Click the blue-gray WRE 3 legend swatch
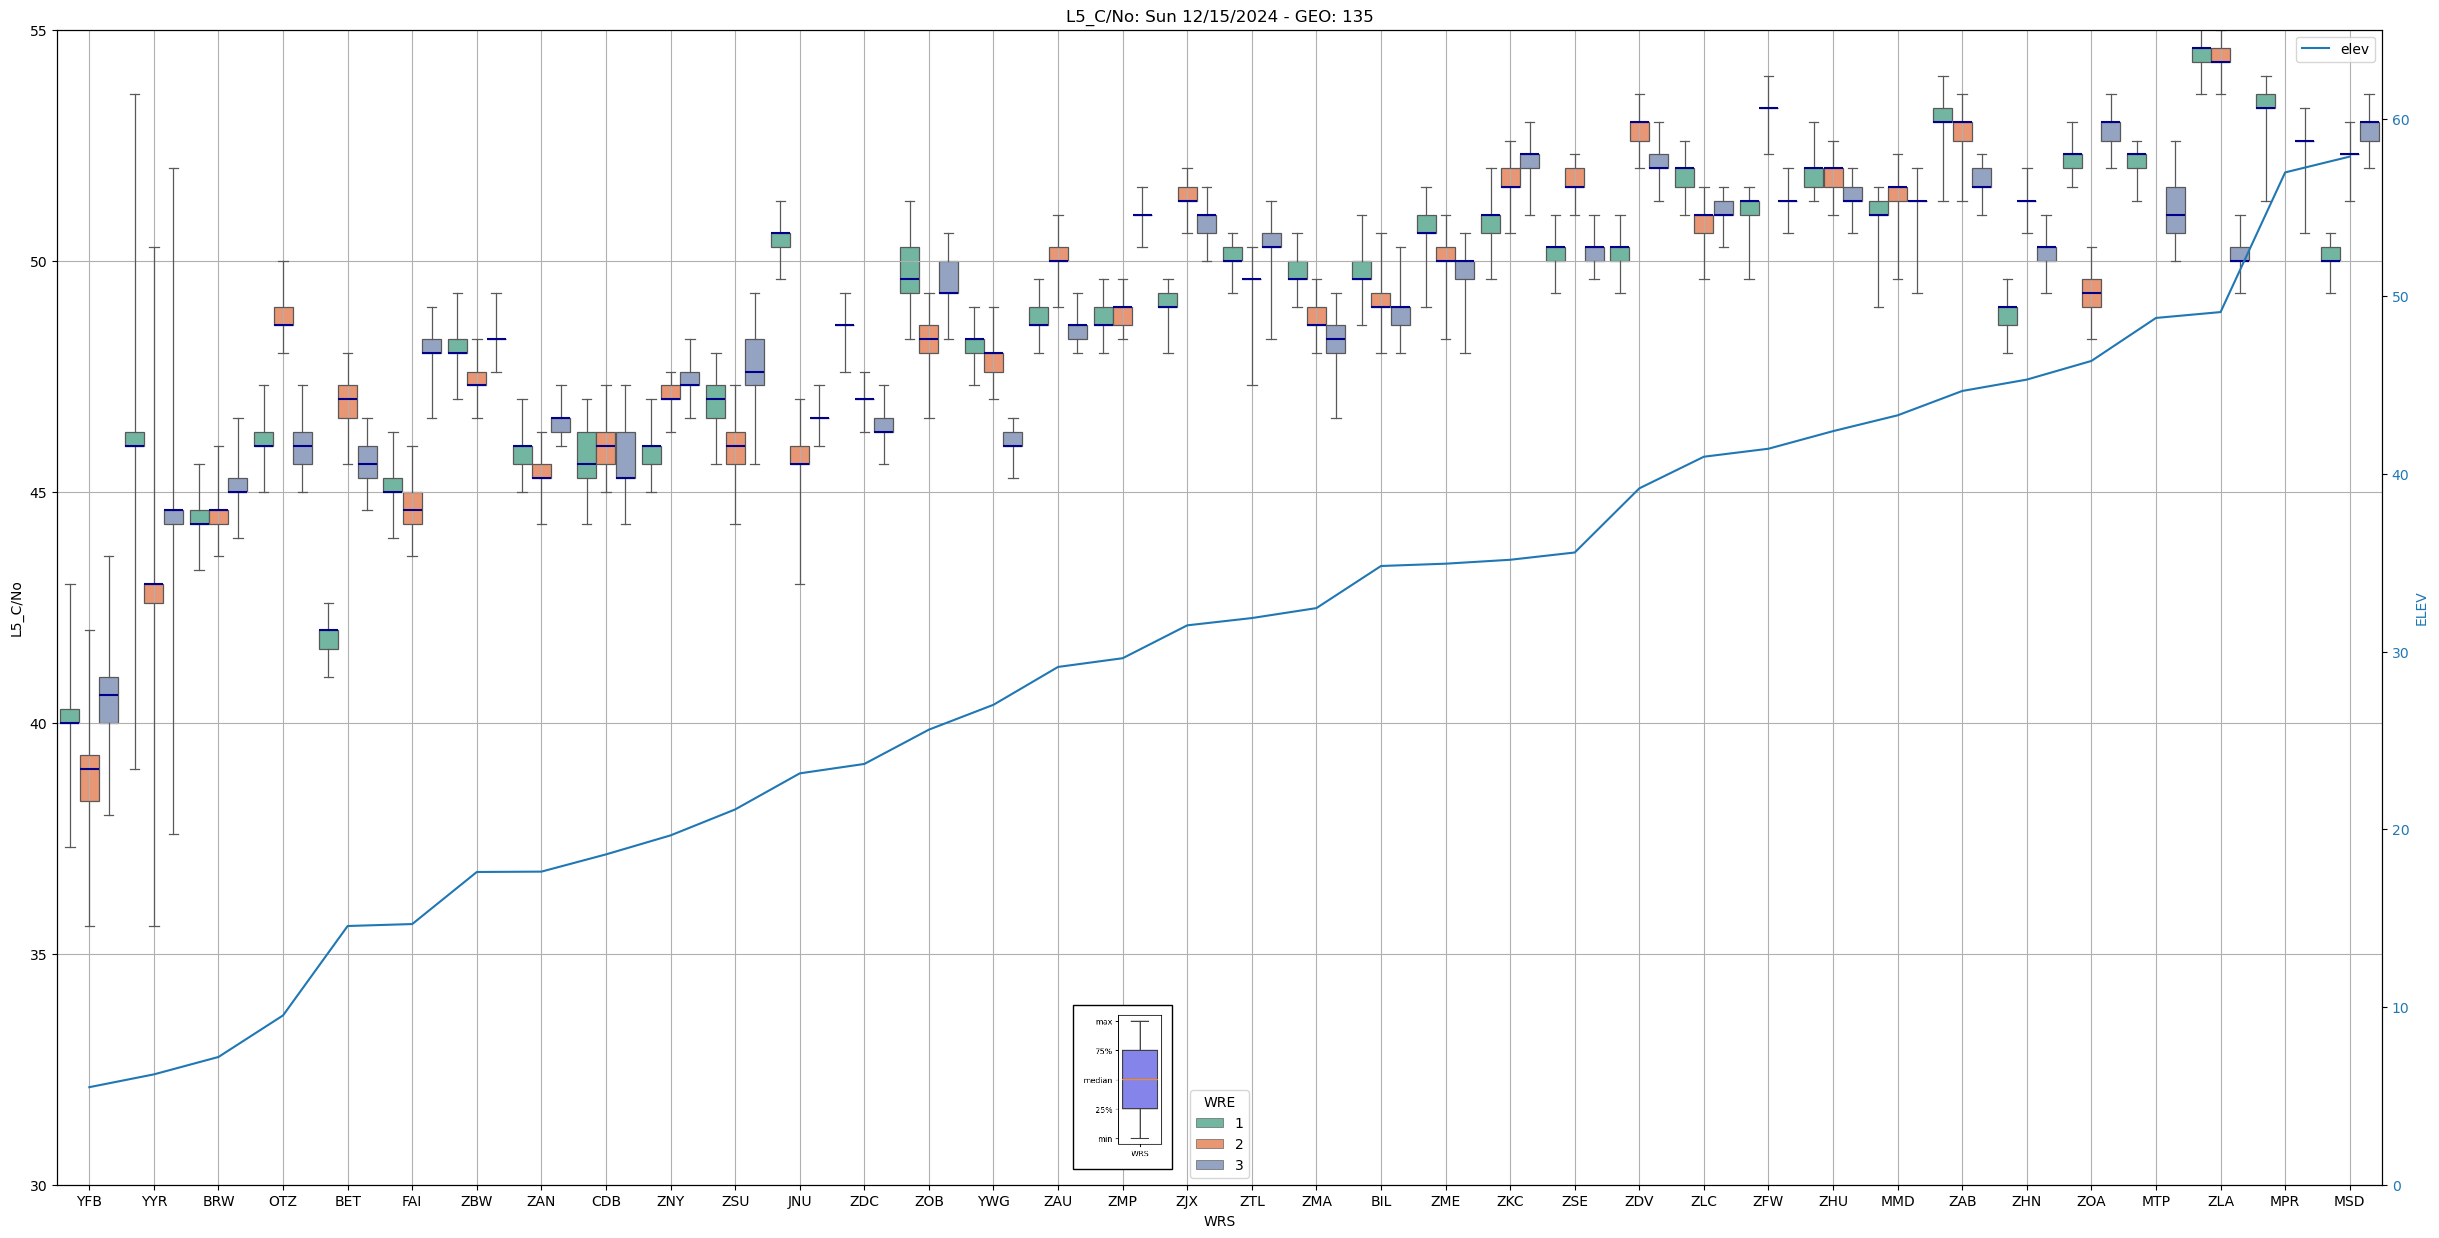Image resolution: width=2439 pixels, height=1238 pixels. tap(1209, 1165)
